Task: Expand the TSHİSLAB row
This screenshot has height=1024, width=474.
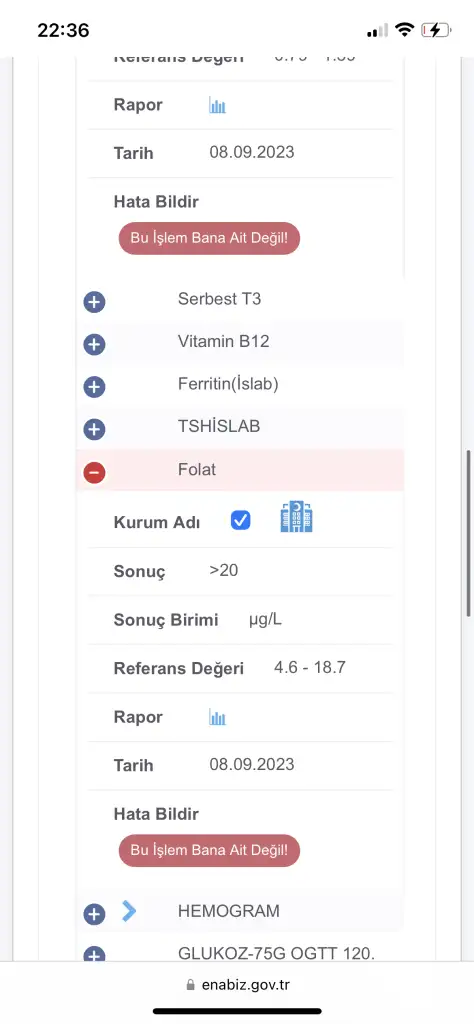Action: tap(240, 427)
